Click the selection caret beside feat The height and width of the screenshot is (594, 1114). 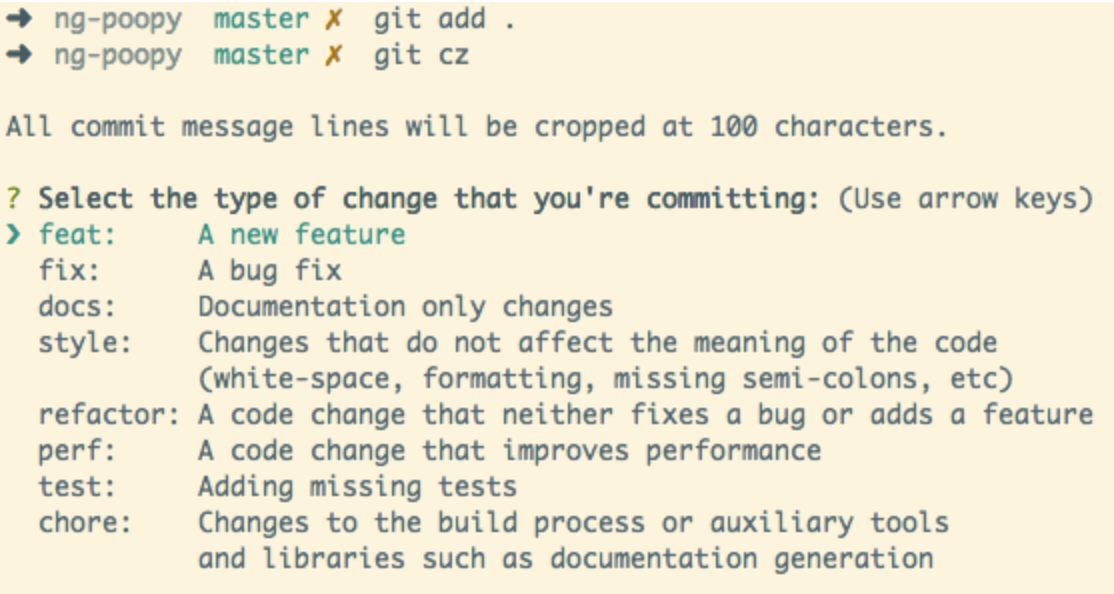[x=14, y=235]
